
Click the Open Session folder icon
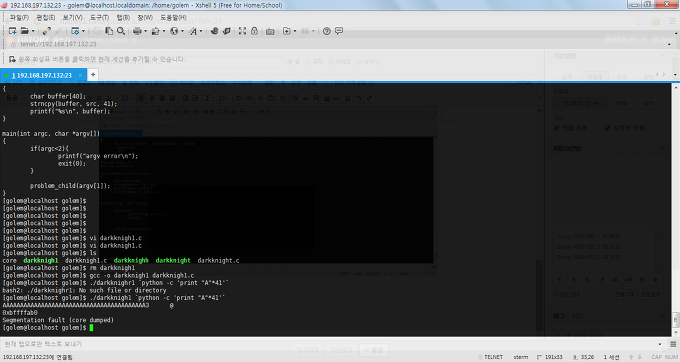pos(25,31)
